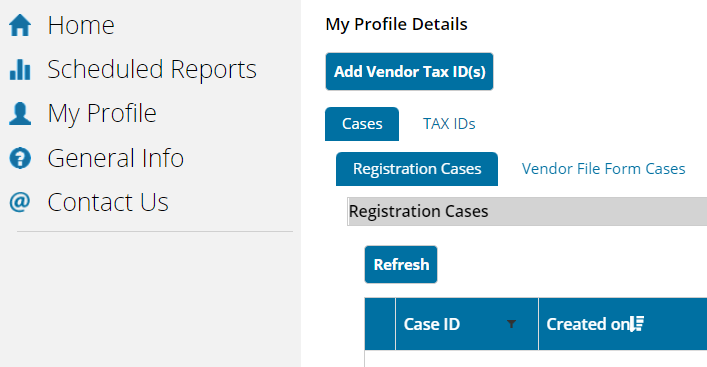Click the Created on sort icon
Image resolution: width=707 pixels, height=367 pixels.
[637, 324]
